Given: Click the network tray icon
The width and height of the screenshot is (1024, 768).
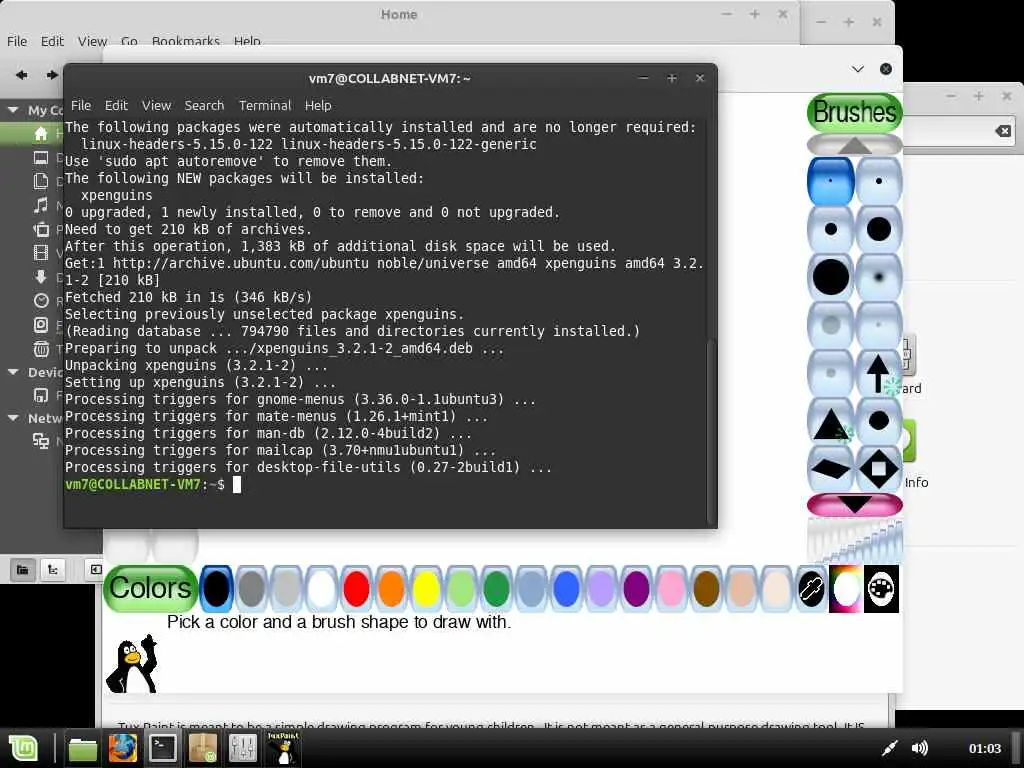Looking at the screenshot, I should 889,748.
